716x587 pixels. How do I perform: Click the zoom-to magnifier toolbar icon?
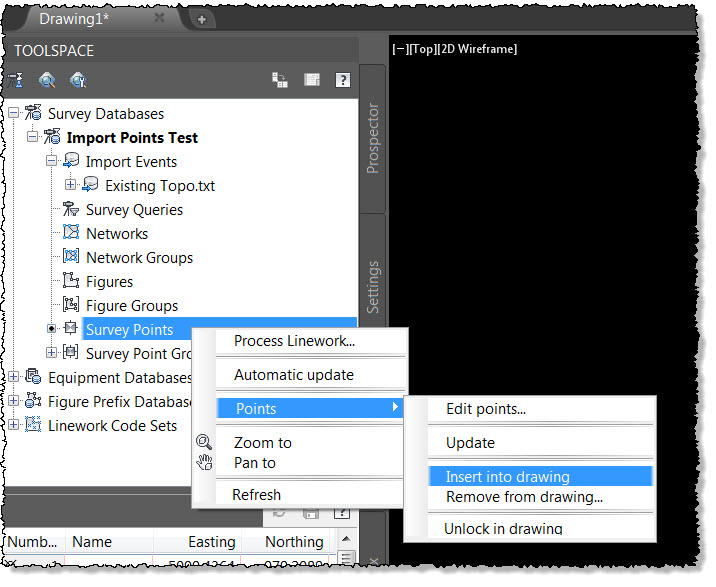point(47,80)
